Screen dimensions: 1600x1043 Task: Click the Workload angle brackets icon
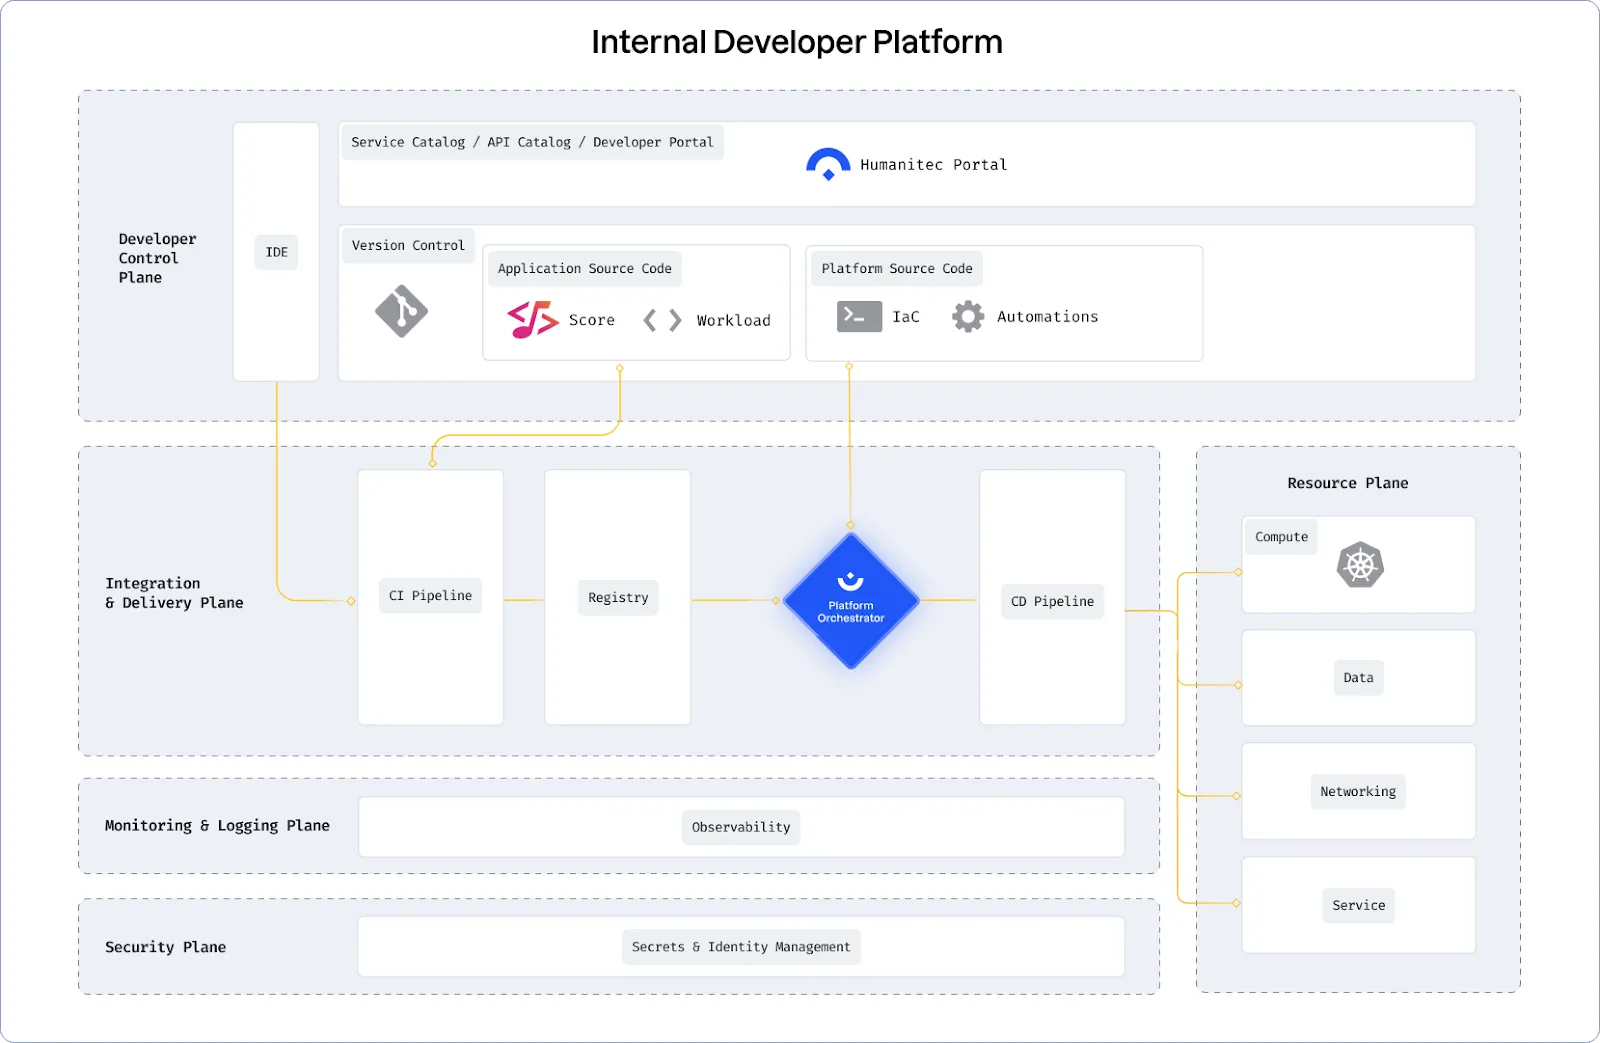[x=662, y=320]
